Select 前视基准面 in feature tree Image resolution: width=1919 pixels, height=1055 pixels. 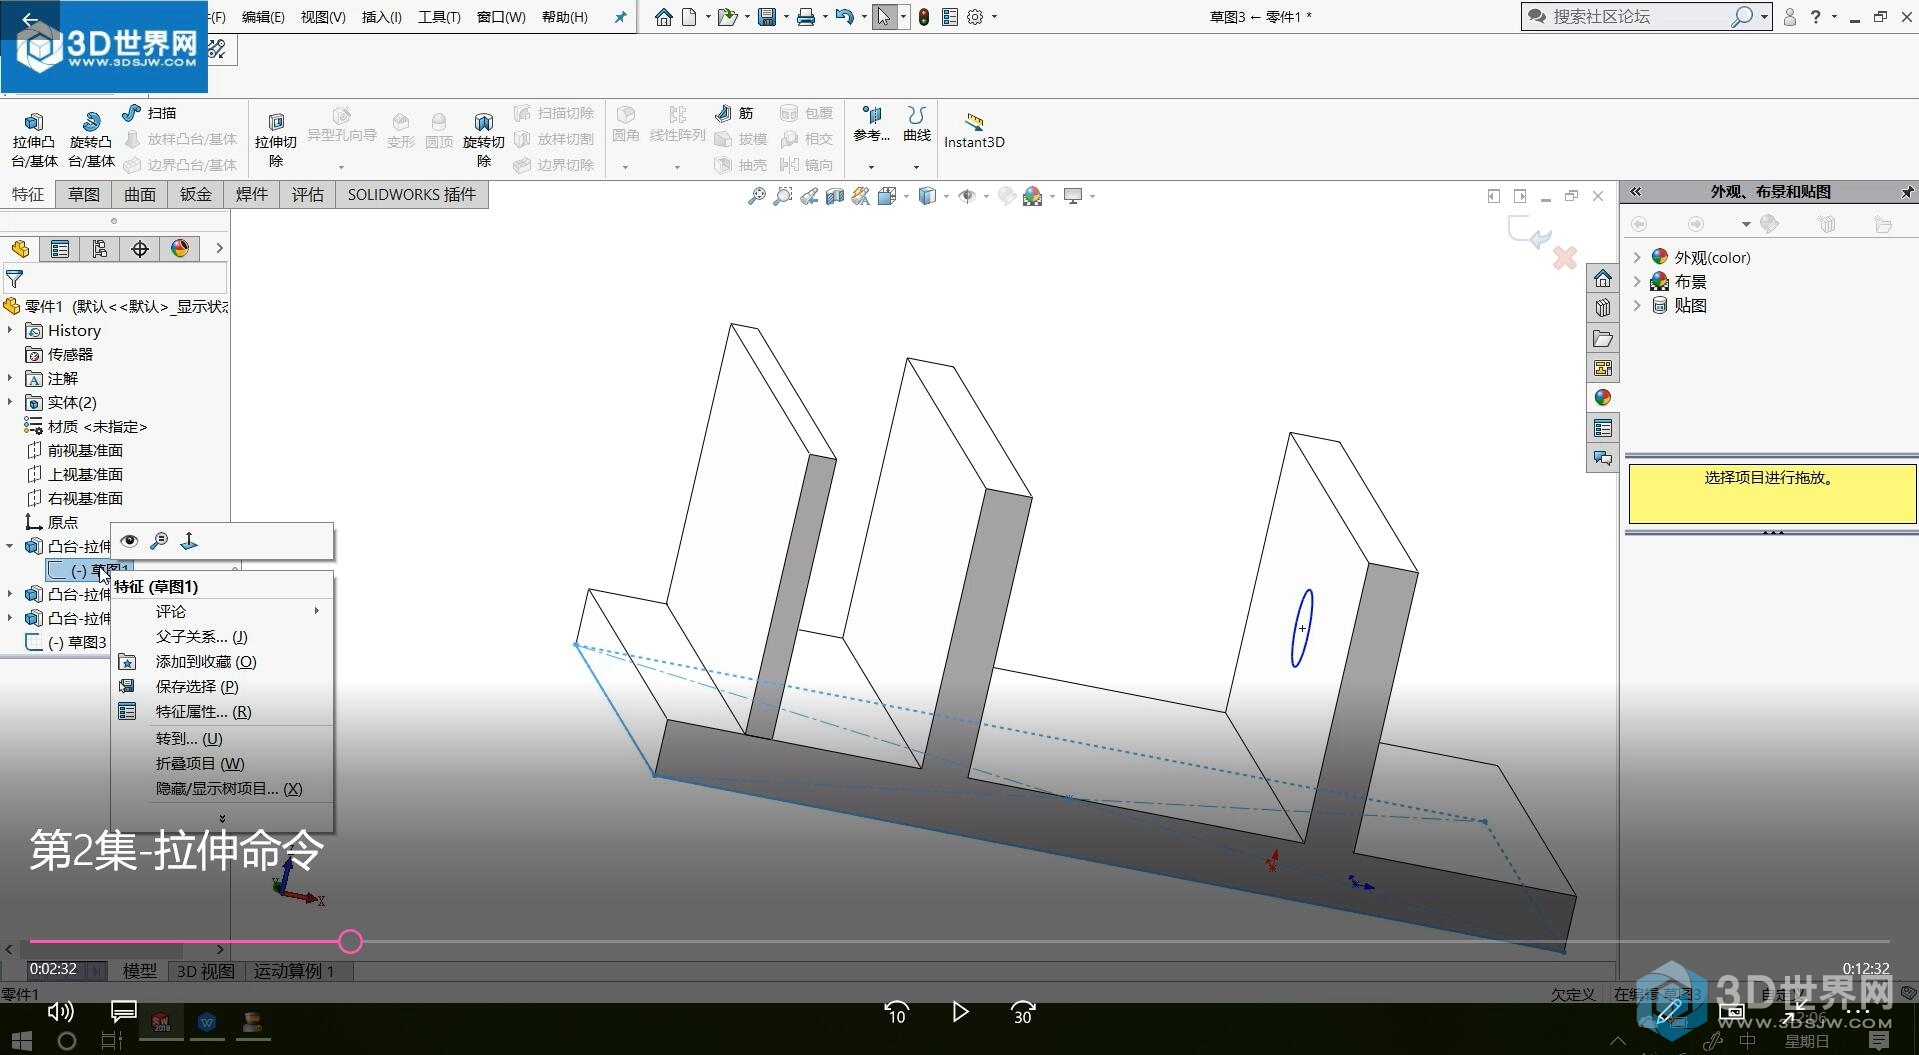(x=85, y=450)
